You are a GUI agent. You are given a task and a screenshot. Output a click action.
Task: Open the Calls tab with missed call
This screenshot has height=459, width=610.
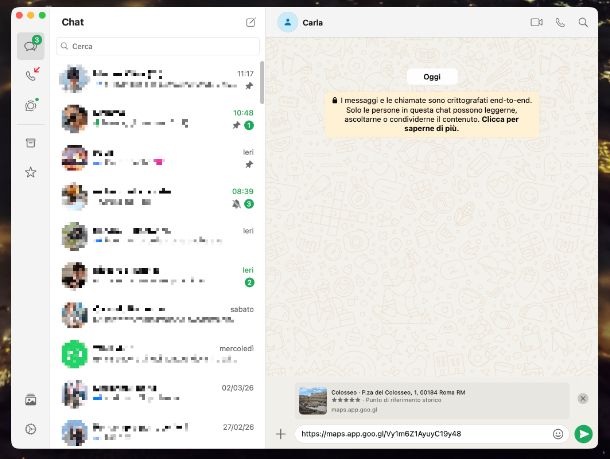[x=32, y=75]
